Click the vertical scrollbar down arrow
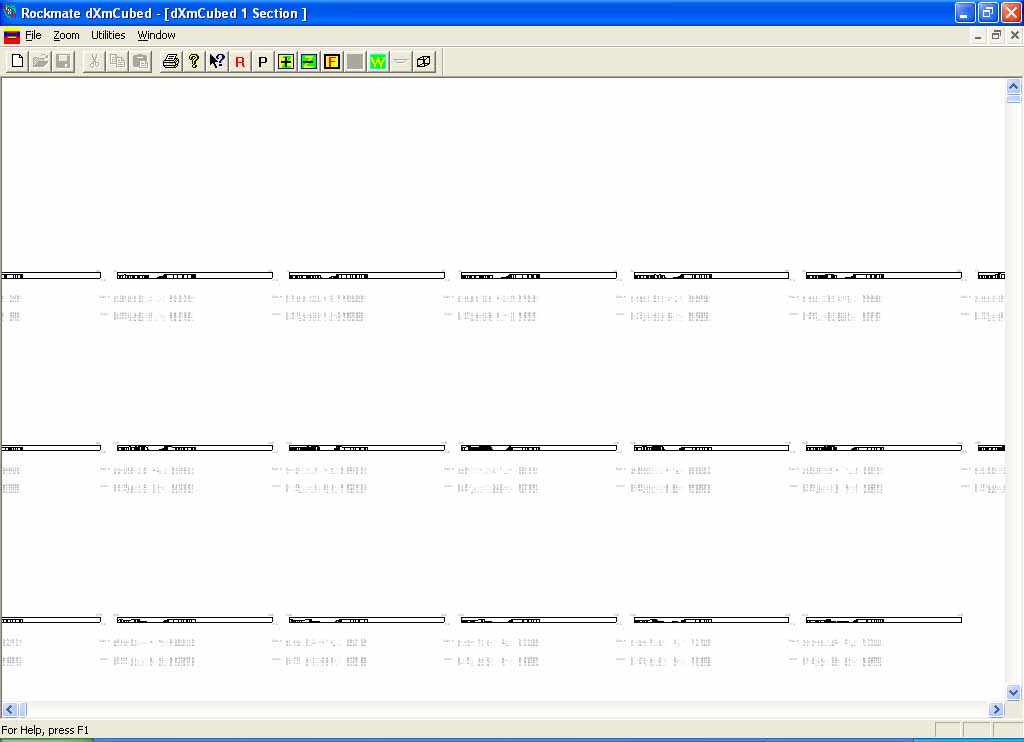This screenshot has width=1024, height=742. (x=1013, y=692)
